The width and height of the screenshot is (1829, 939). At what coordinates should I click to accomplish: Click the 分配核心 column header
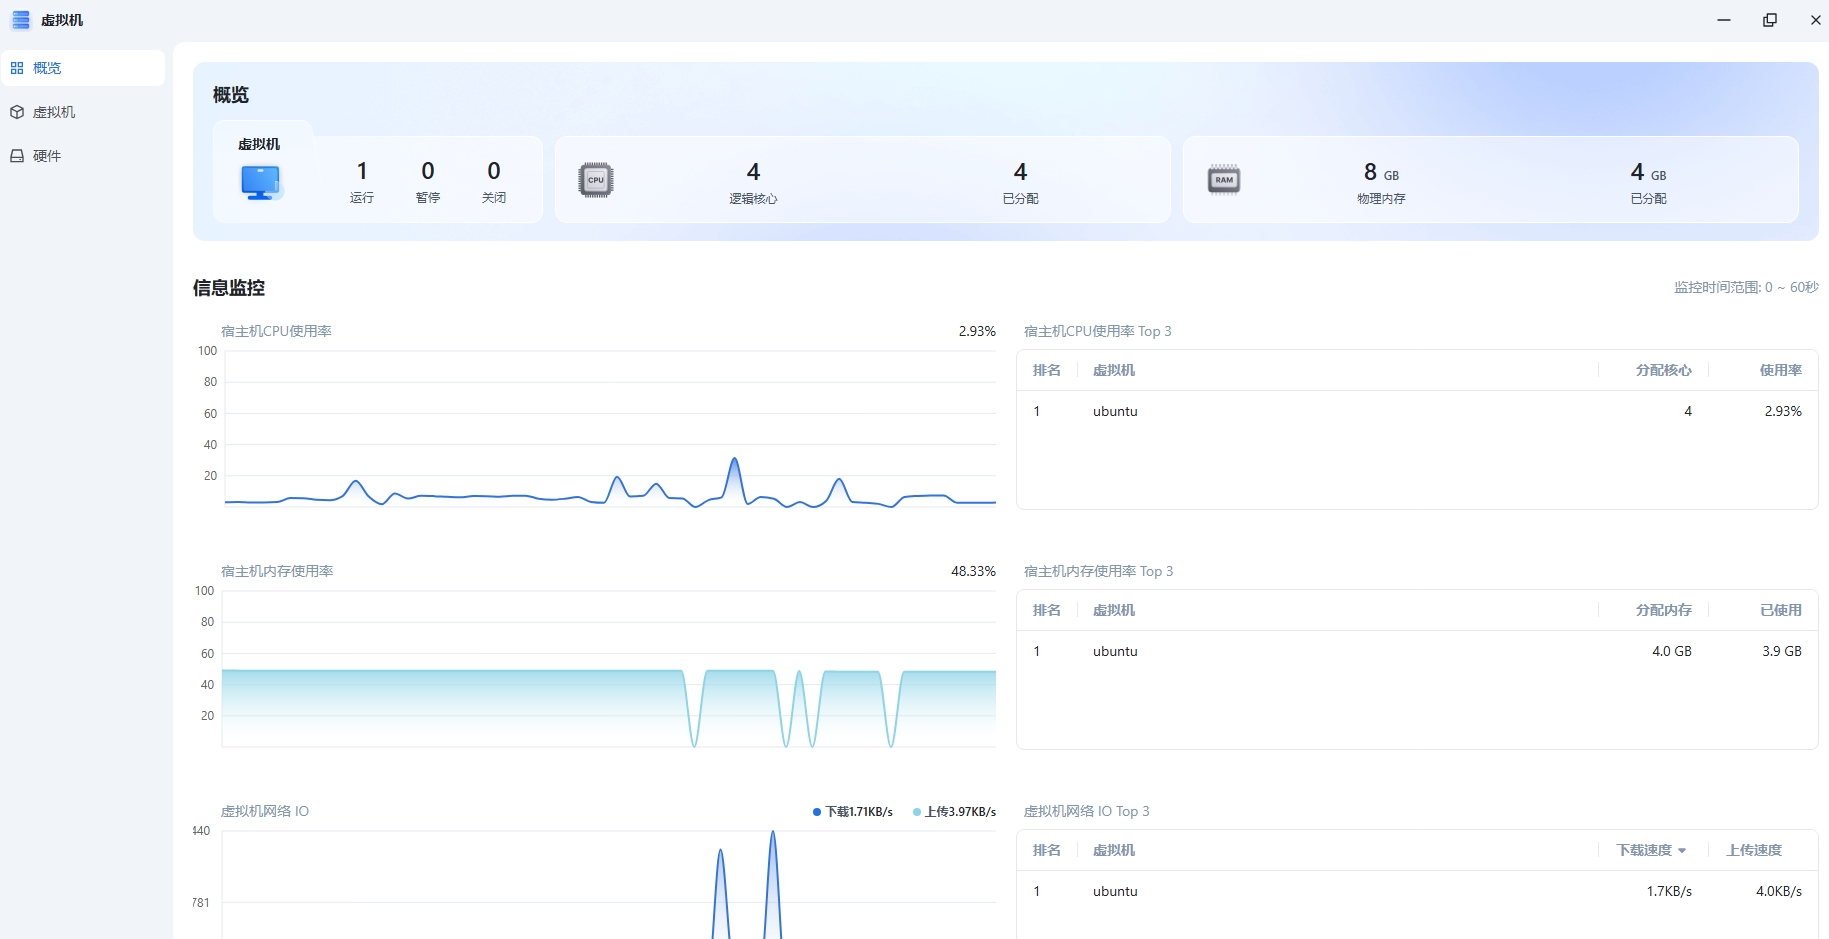click(1664, 370)
